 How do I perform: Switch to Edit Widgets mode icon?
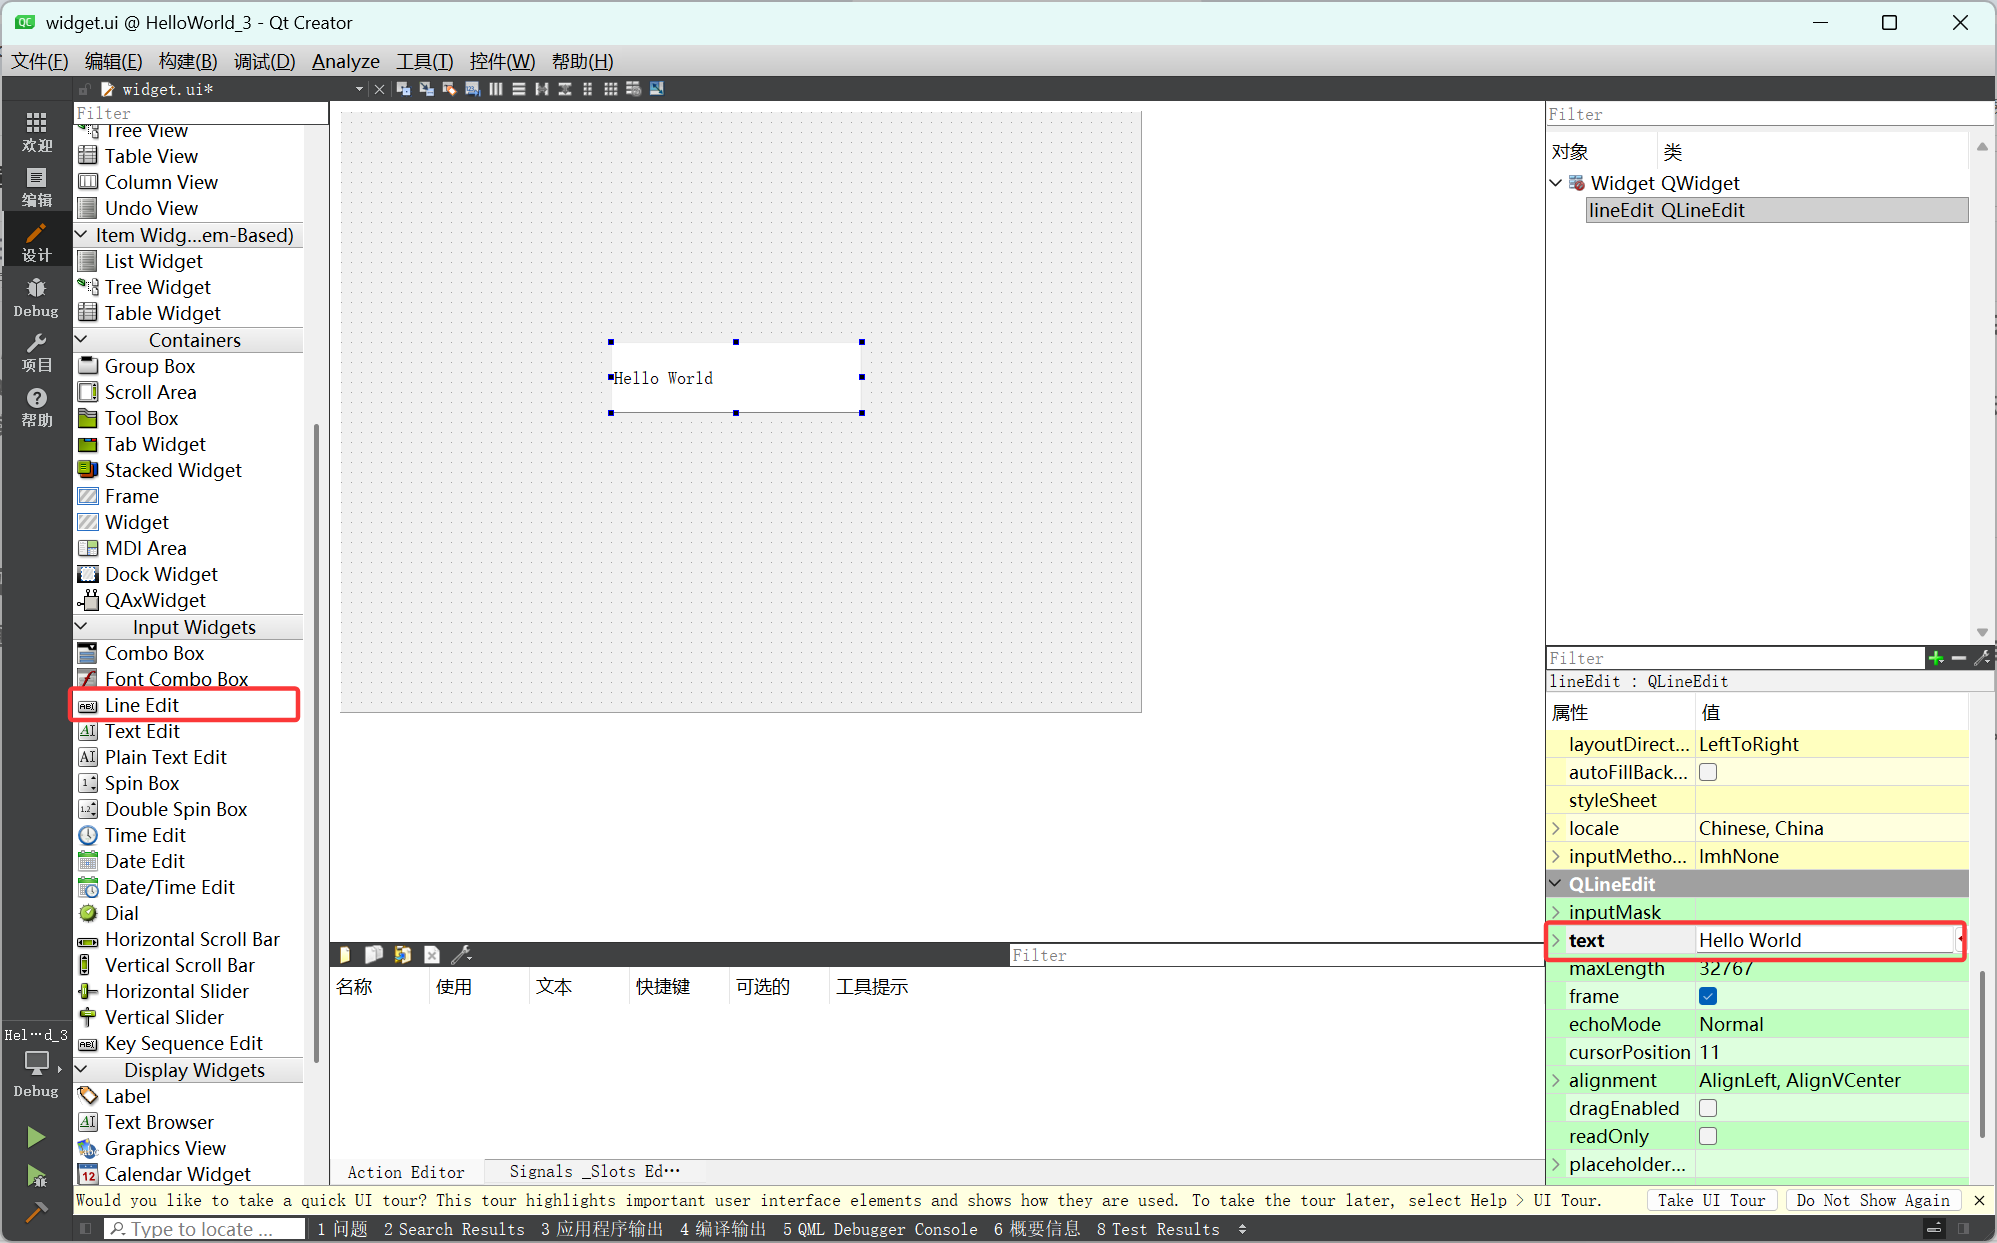click(x=403, y=89)
